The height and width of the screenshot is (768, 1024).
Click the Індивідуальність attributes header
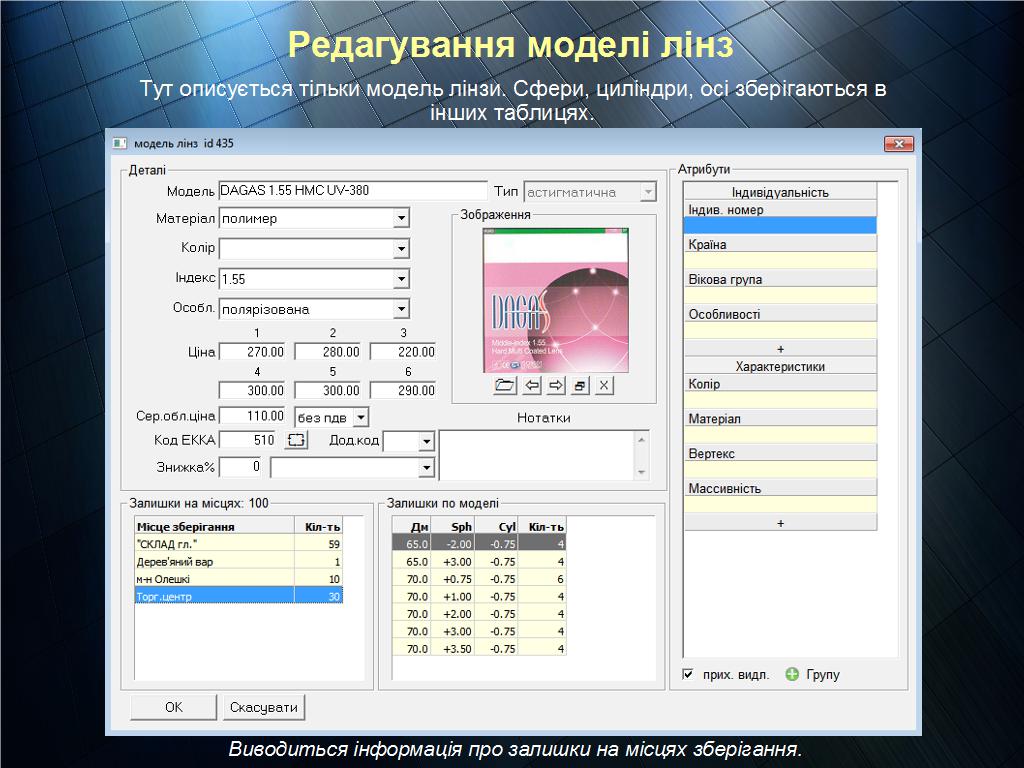click(780, 192)
